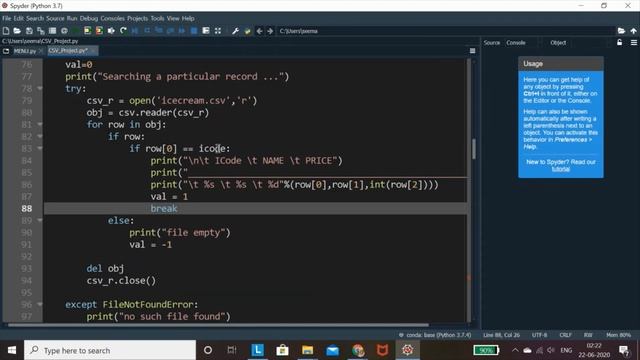Image resolution: width=640 pixels, height=360 pixels.
Task: Click the editor horizontal scrollbar
Action: click(218, 325)
